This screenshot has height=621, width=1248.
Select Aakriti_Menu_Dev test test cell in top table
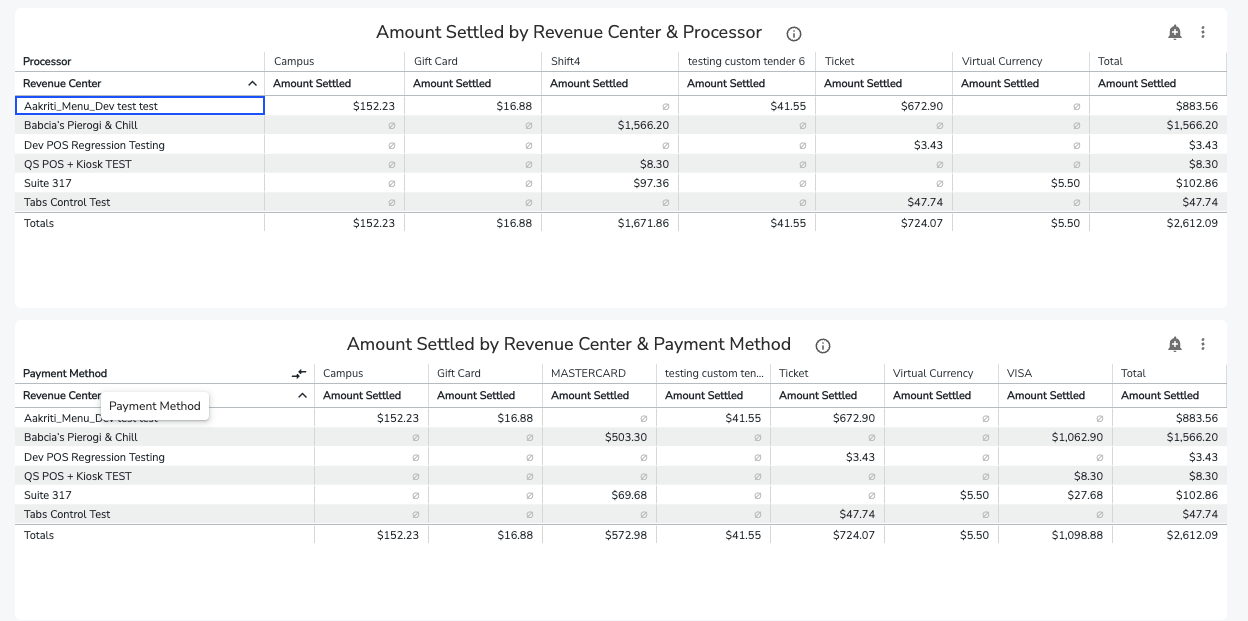[140, 105]
